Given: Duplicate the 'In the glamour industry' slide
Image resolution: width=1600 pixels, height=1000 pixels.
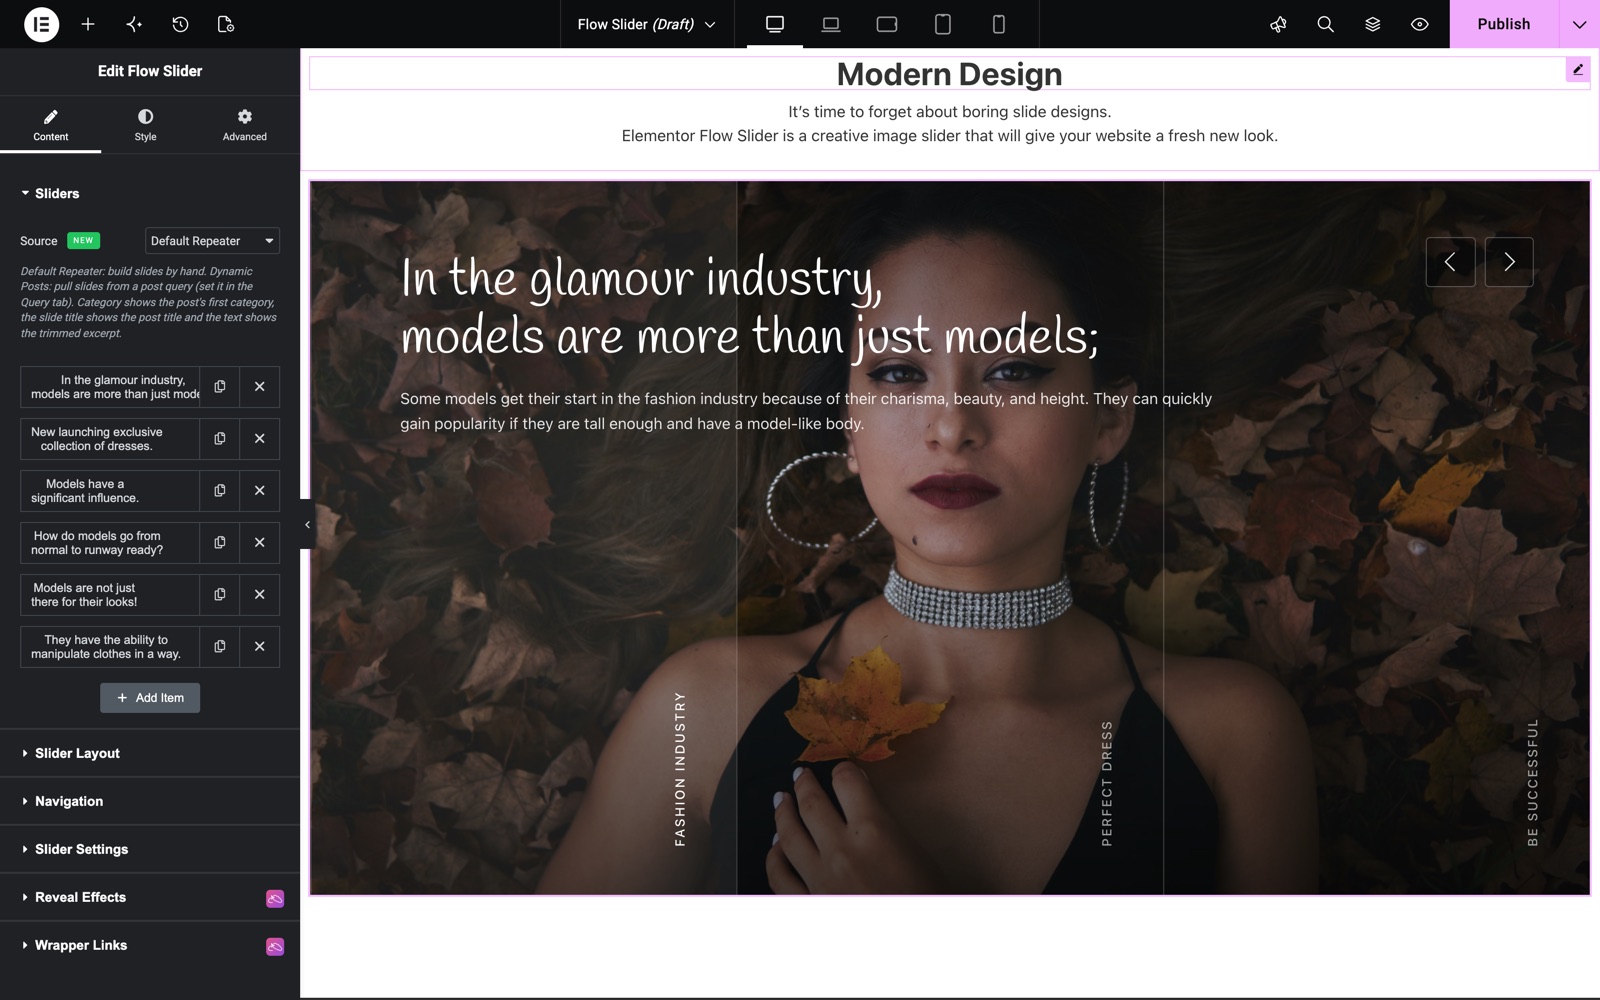Looking at the screenshot, I should tap(220, 387).
